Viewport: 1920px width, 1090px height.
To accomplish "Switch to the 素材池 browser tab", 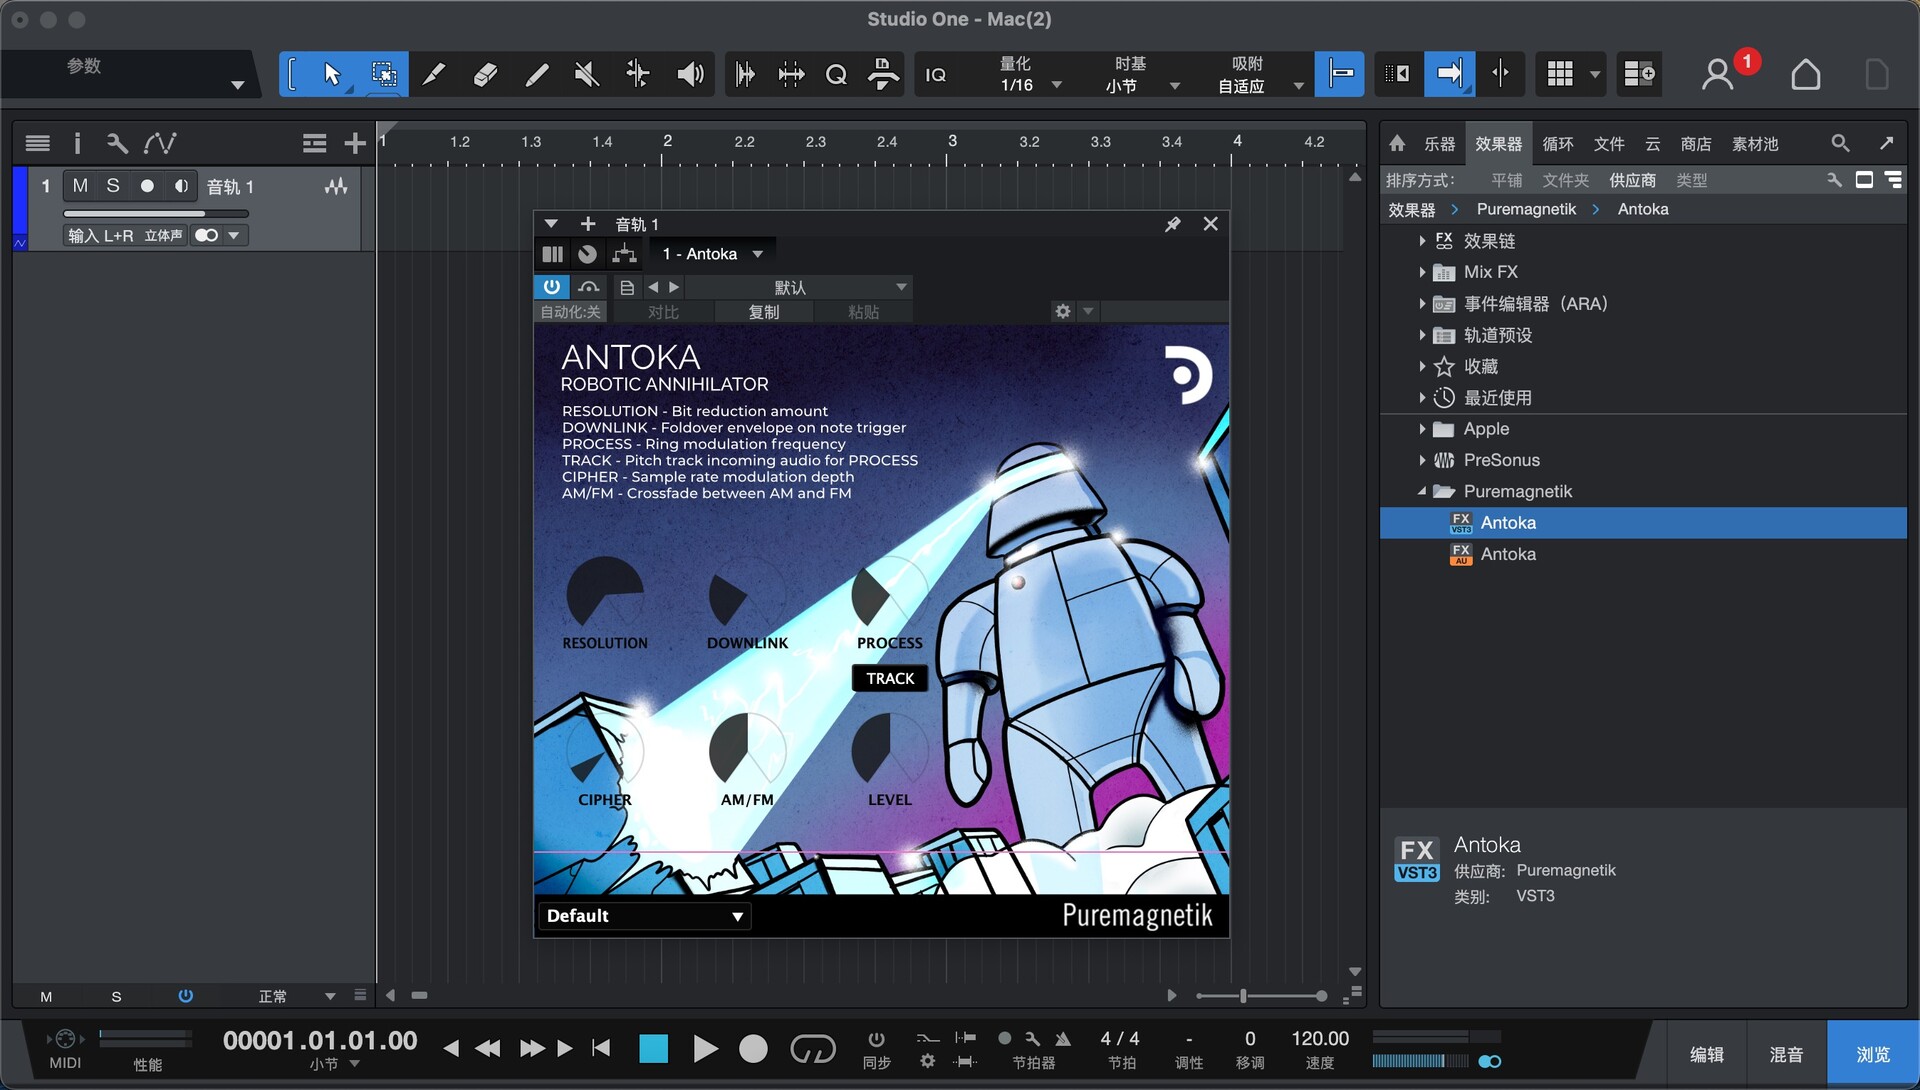I will coord(1755,144).
